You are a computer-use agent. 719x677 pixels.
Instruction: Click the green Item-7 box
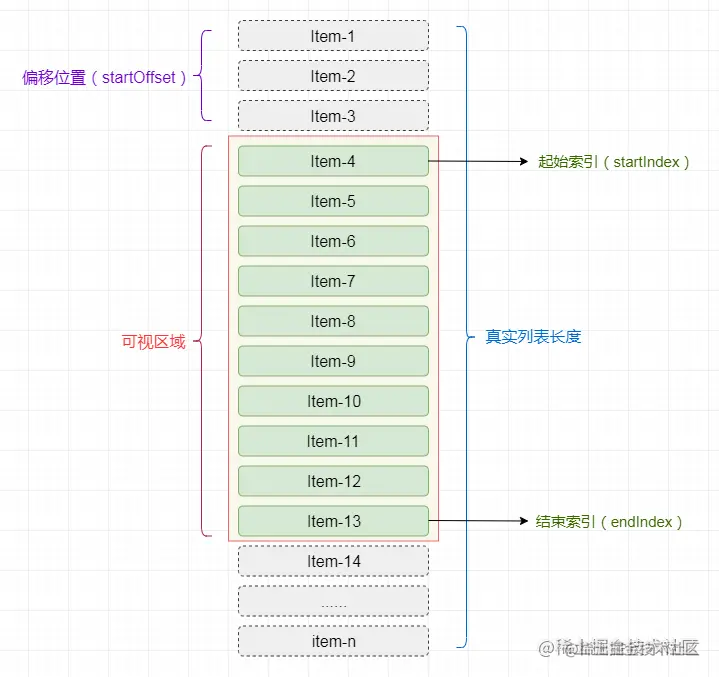pos(333,281)
